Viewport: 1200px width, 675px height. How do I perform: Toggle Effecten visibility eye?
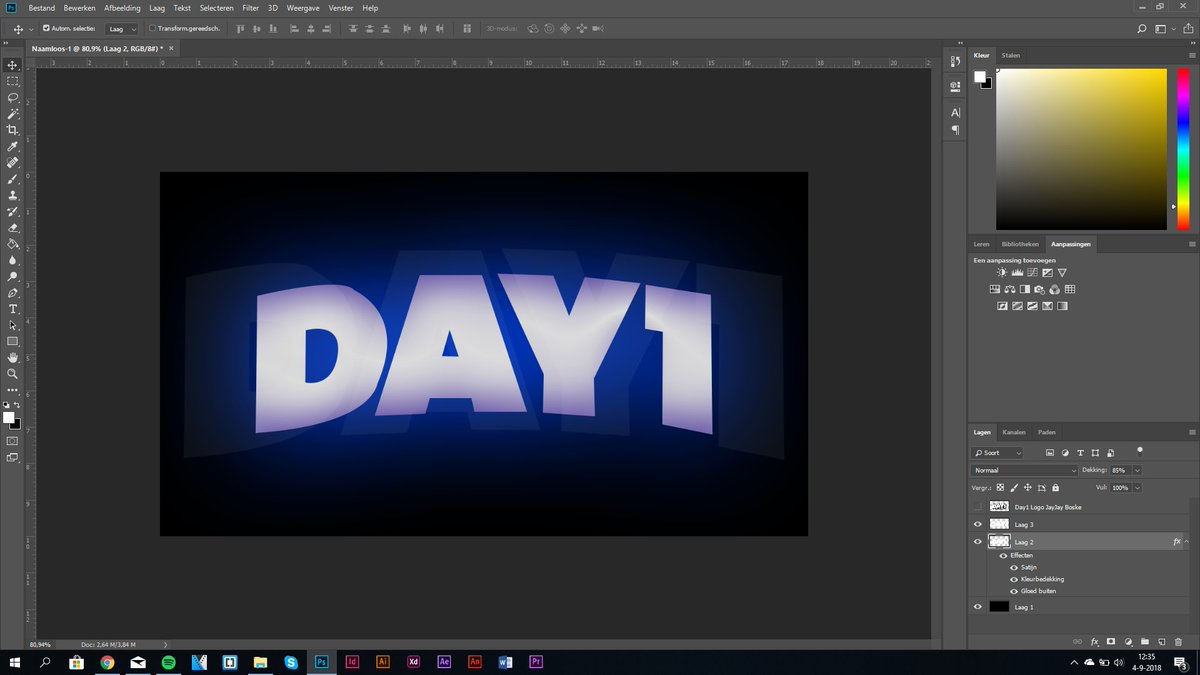[x=1004, y=555]
